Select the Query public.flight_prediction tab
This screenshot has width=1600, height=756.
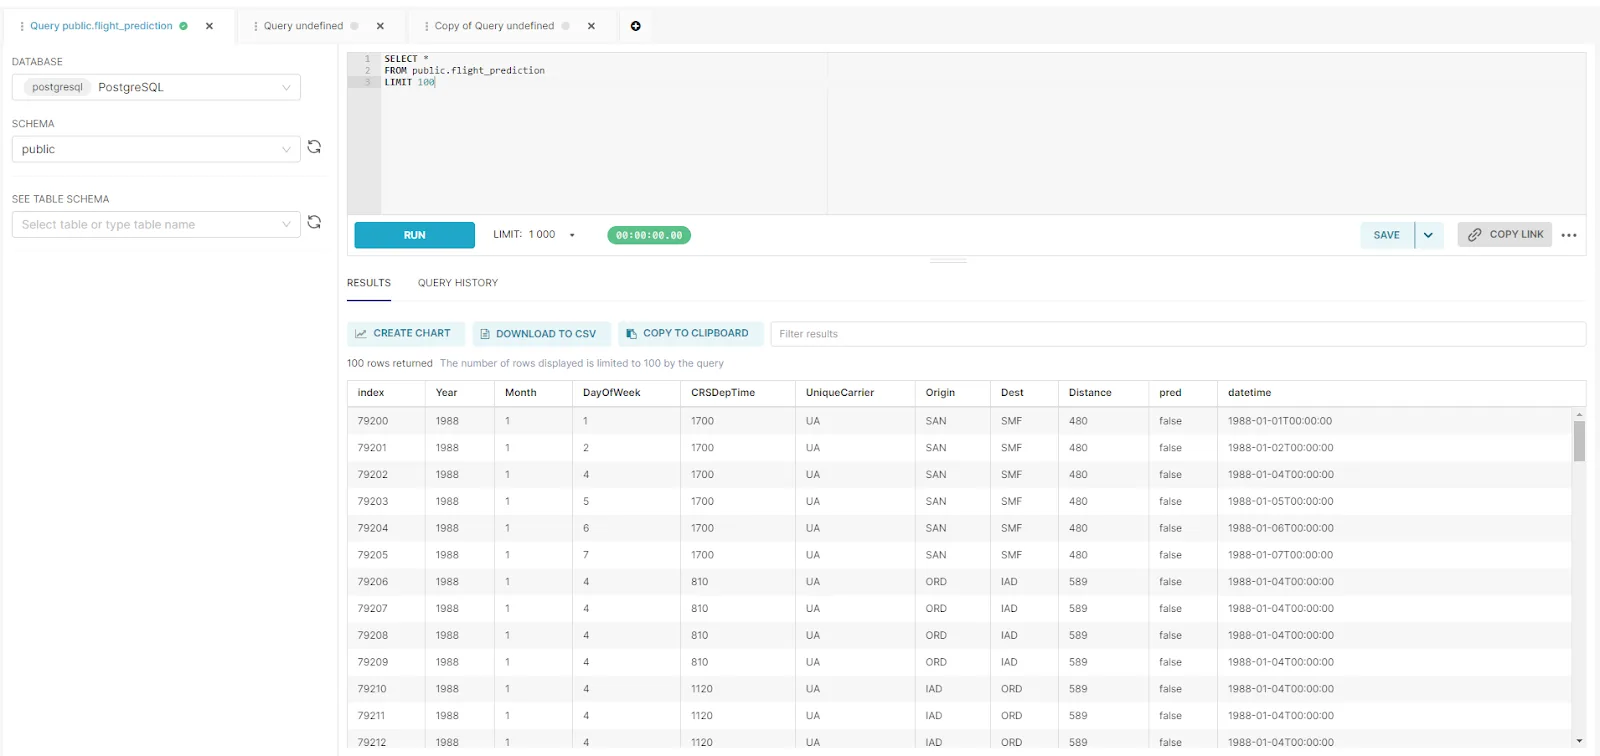(x=101, y=26)
